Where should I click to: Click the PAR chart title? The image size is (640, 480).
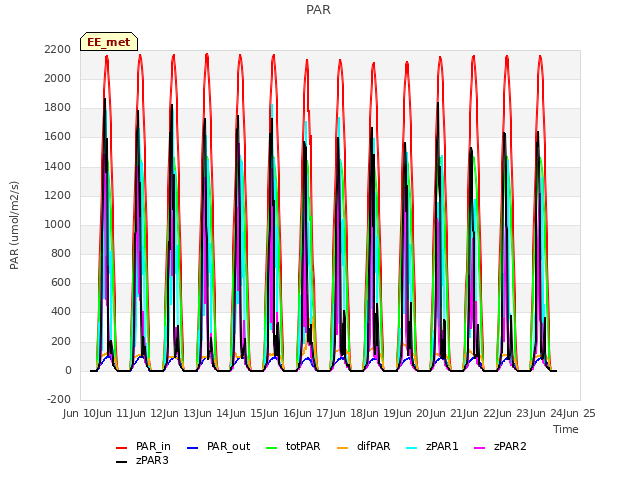click(x=318, y=10)
